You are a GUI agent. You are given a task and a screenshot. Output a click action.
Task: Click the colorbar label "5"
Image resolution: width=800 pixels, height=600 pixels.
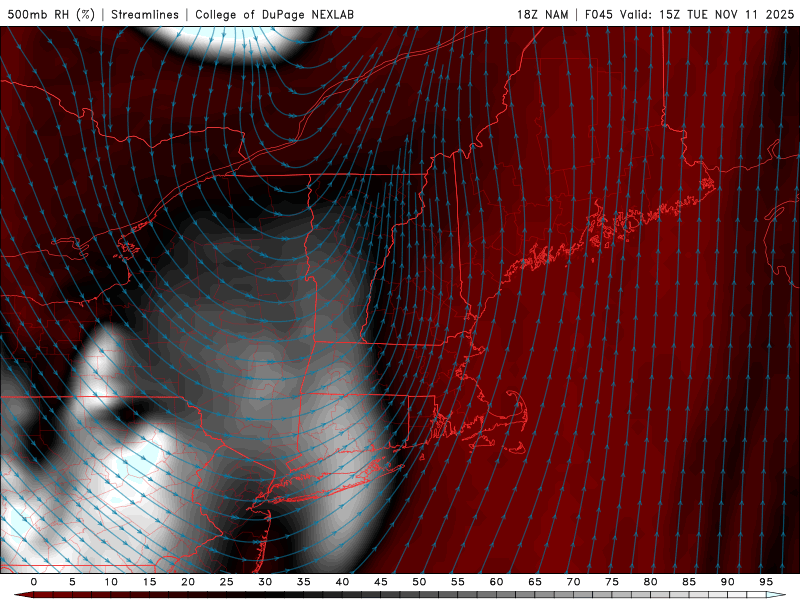point(72,582)
